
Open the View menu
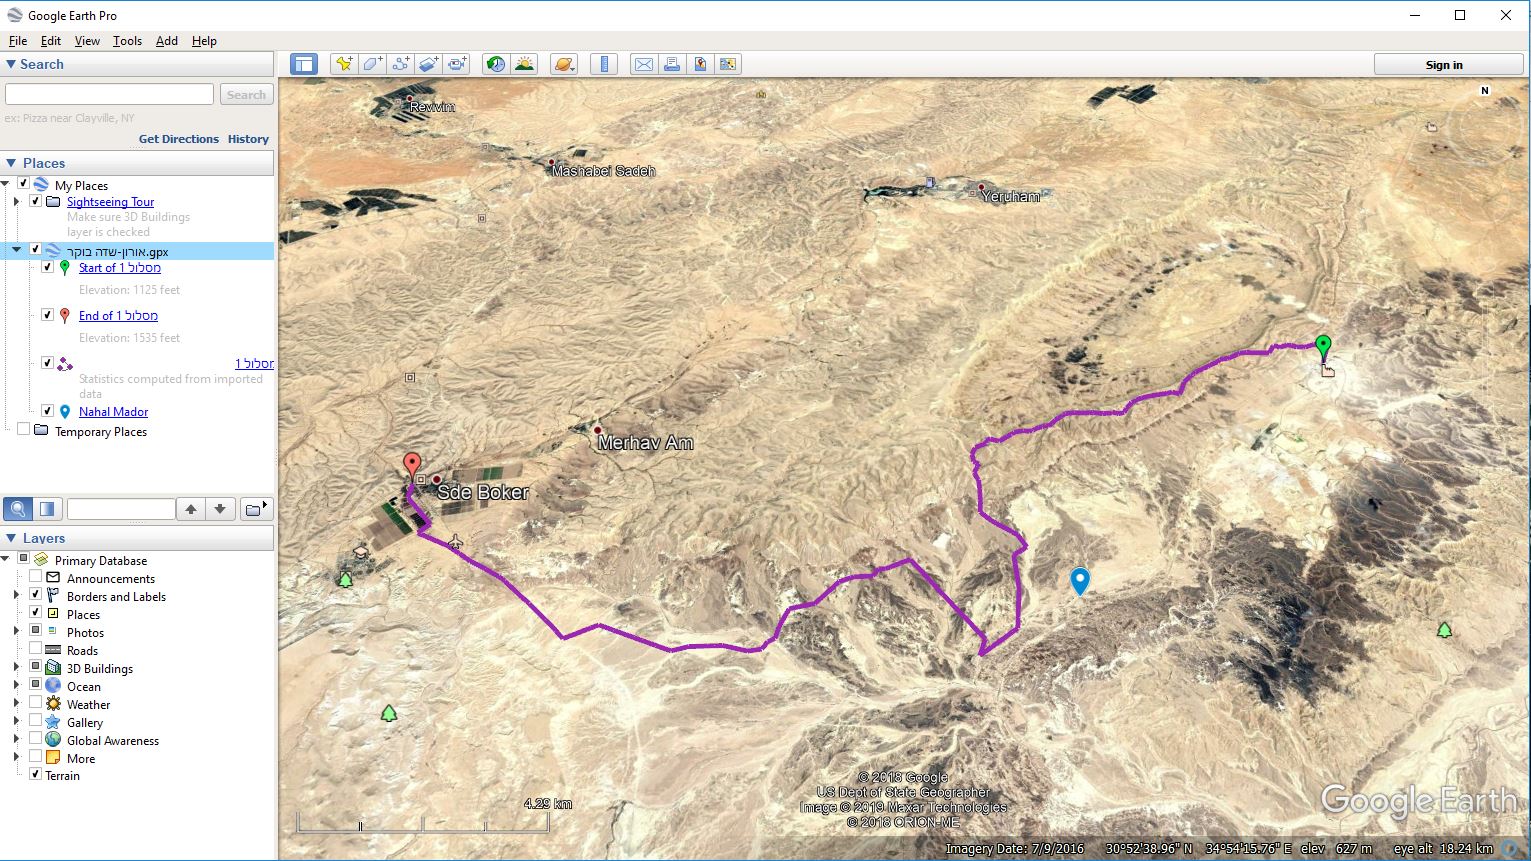coord(87,41)
